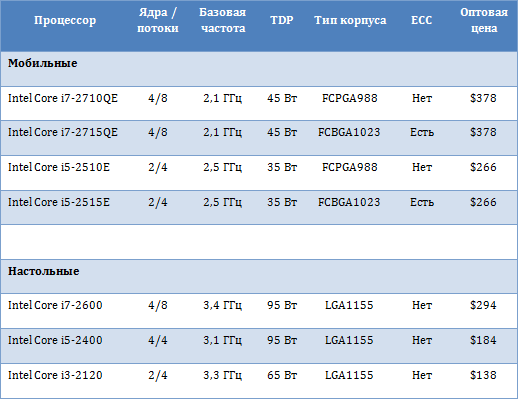Click 35 Вт TDP in i5-2515E row

tap(282, 202)
